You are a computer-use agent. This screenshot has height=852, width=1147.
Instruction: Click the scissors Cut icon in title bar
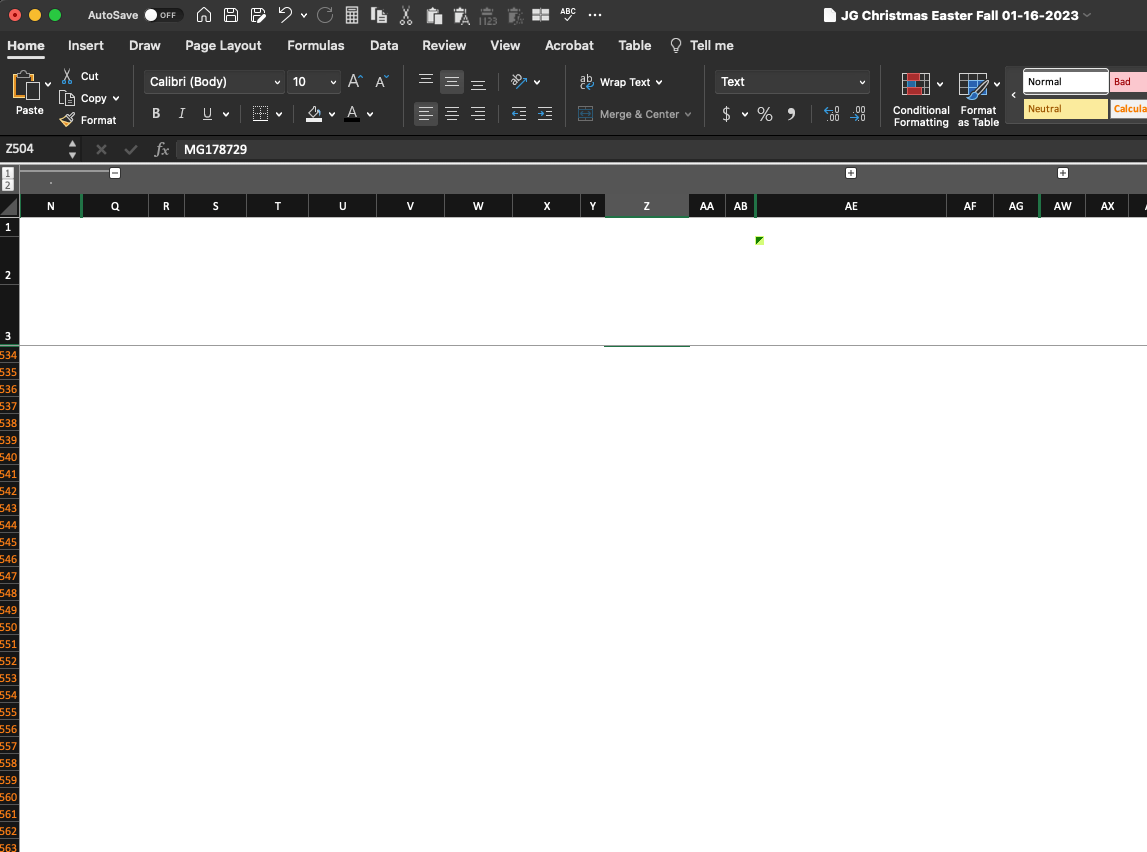[406, 15]
